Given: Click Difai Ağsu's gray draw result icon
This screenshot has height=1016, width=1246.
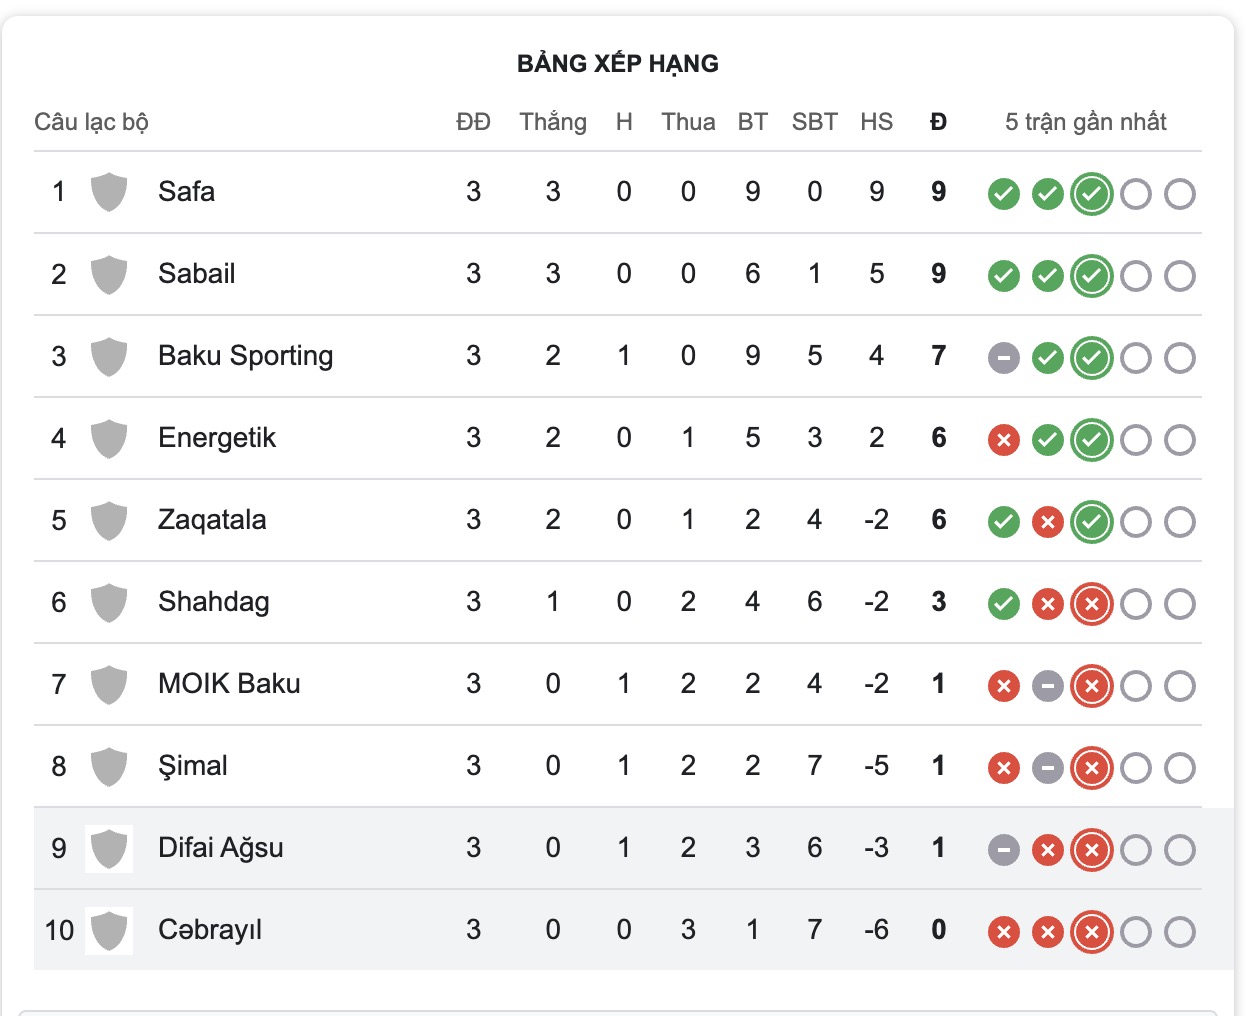Looking at the screenshot, I should [x=1003, y=850].
